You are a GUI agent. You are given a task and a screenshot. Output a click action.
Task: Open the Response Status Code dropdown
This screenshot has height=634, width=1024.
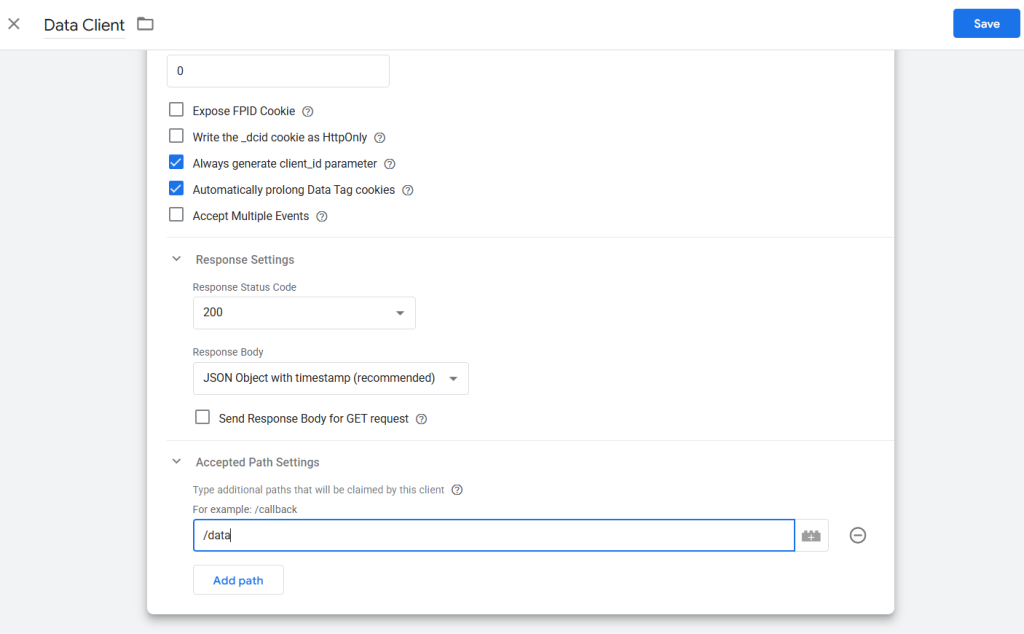304,313
